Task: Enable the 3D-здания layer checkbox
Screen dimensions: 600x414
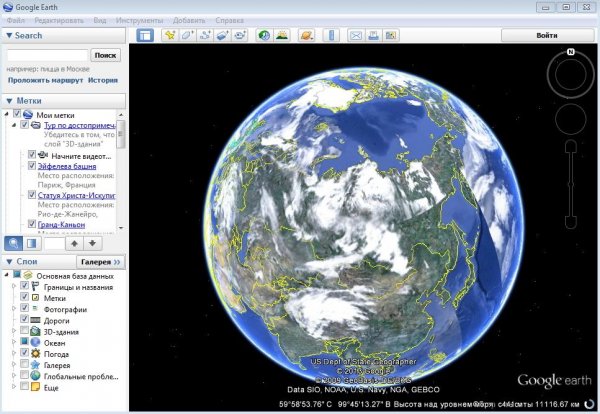Action: [24, 330]
